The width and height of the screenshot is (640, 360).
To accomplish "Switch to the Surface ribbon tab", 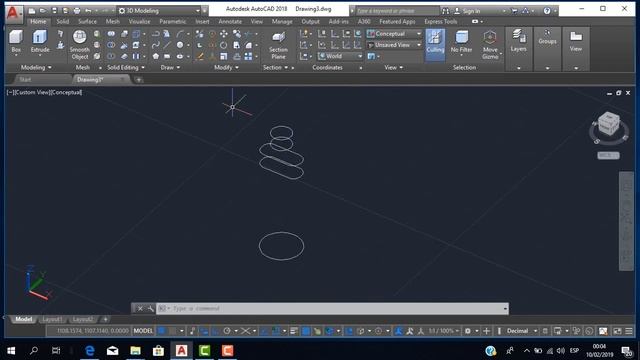I will [87, 21].
